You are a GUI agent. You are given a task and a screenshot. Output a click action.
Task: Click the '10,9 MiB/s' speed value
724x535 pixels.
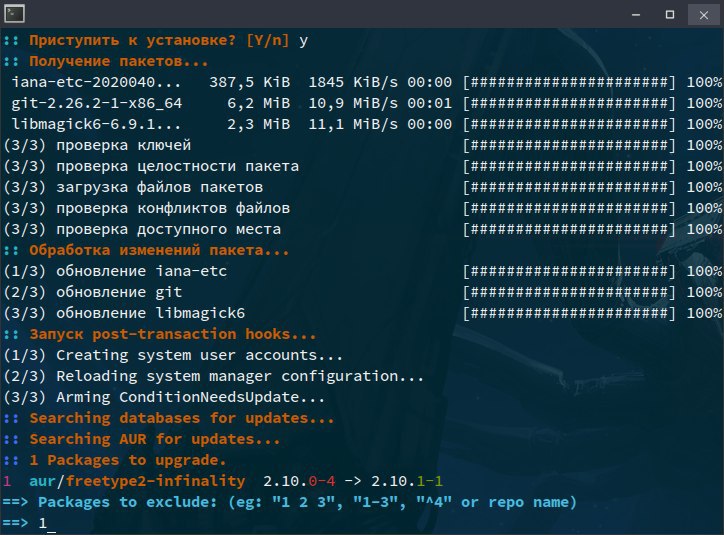(353, 103)
